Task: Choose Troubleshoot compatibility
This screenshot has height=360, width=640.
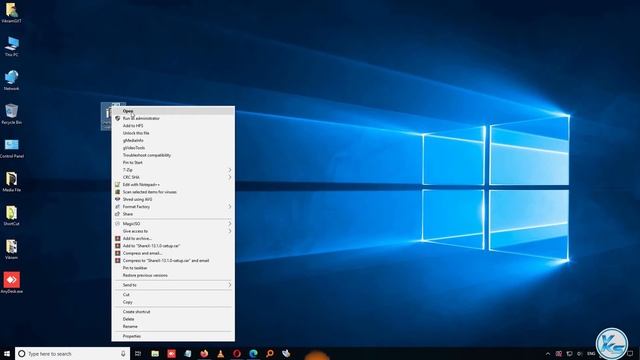Action: (x=173, y=155)
